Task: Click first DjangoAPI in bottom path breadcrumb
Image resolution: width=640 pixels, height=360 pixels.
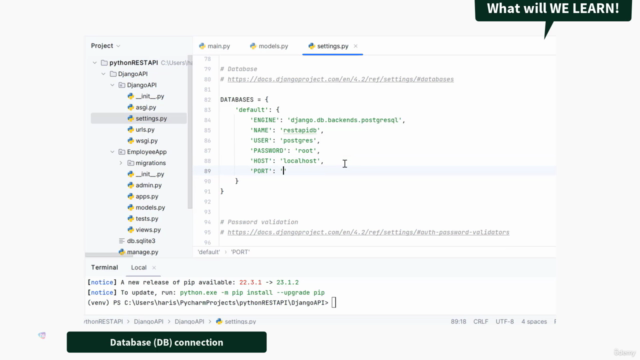Action: 148,322
